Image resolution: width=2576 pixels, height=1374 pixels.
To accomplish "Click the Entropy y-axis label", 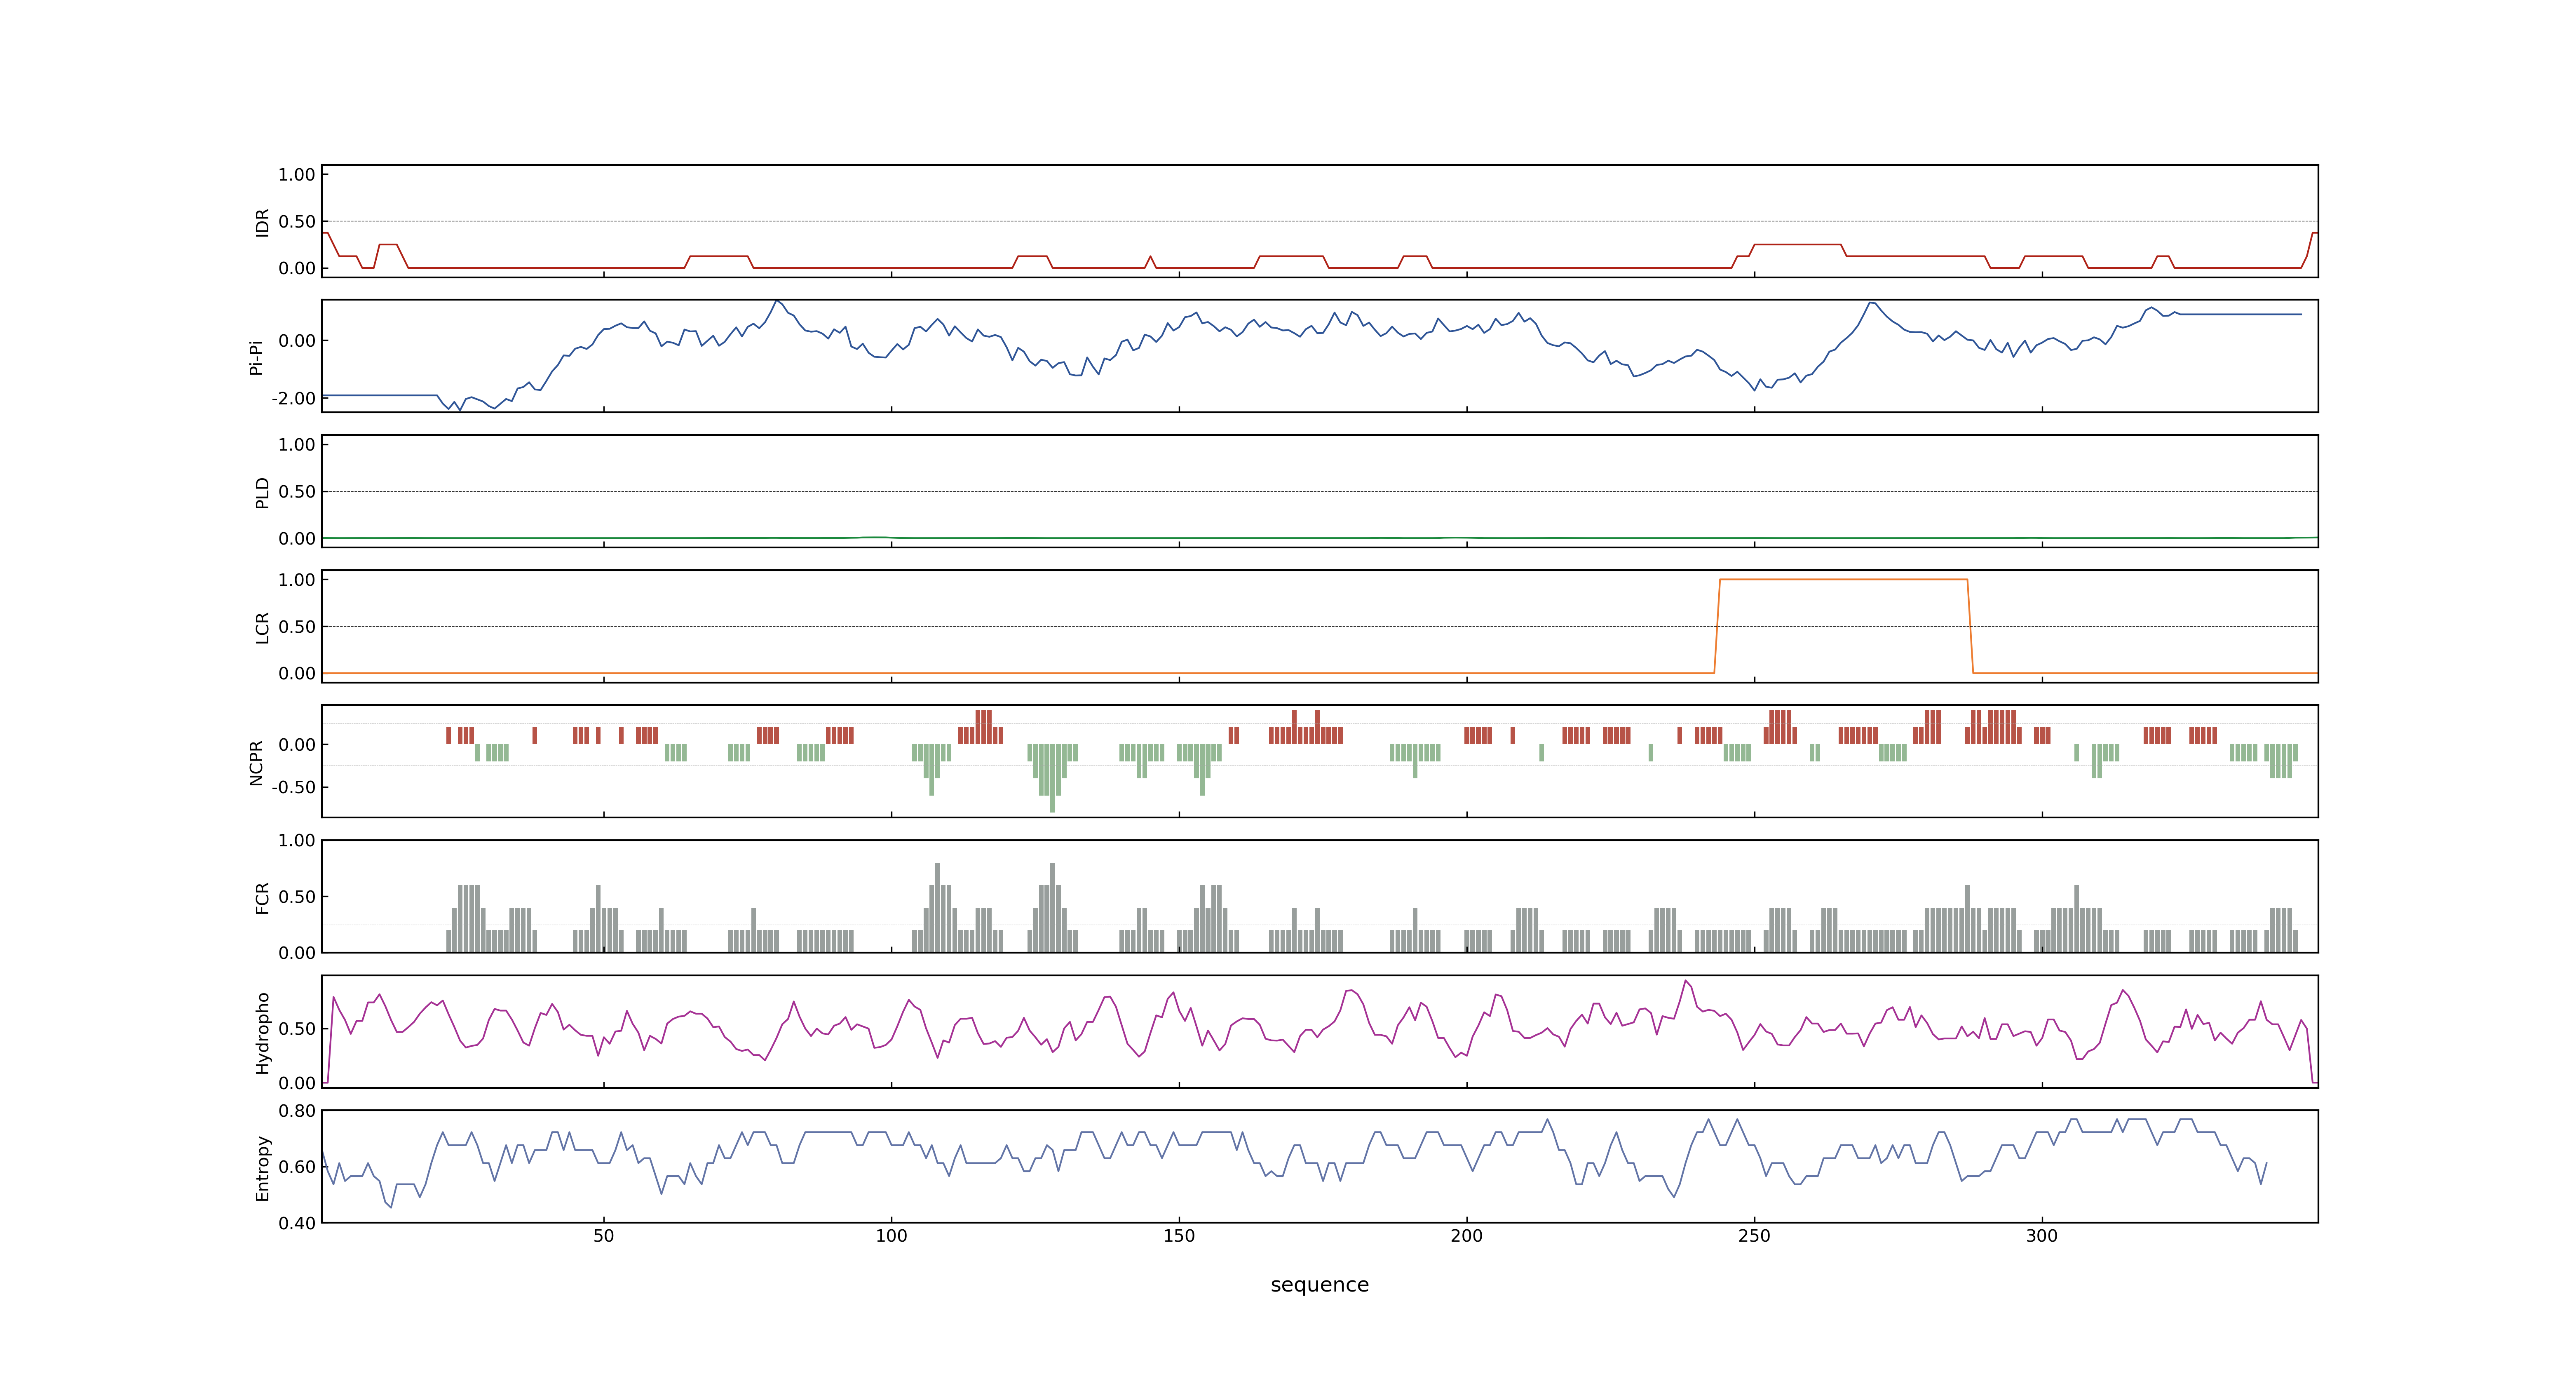I will coord(262,1168).
